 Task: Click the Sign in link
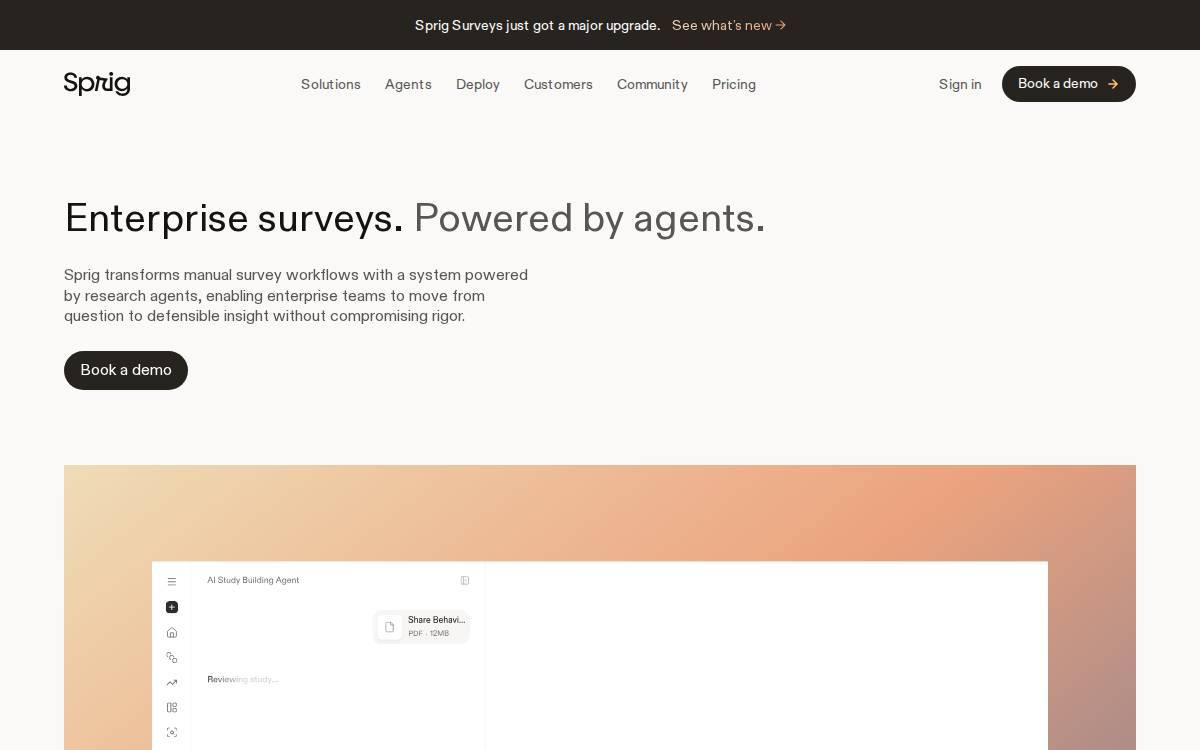tap(960, 84)
